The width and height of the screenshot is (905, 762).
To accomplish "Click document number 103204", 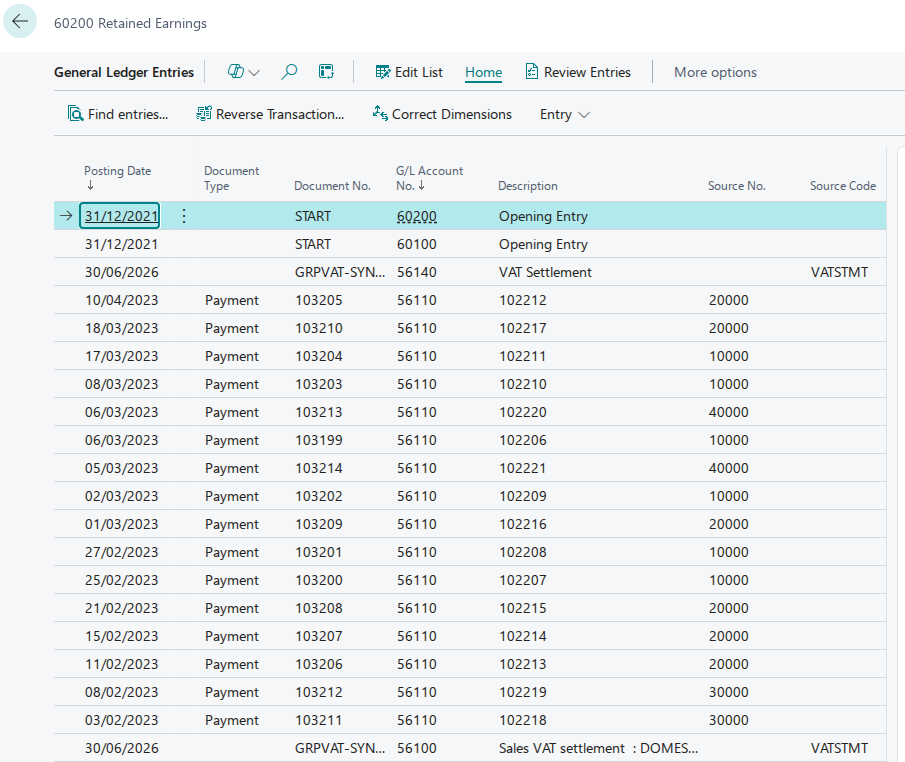I will (x=319, y=356).
